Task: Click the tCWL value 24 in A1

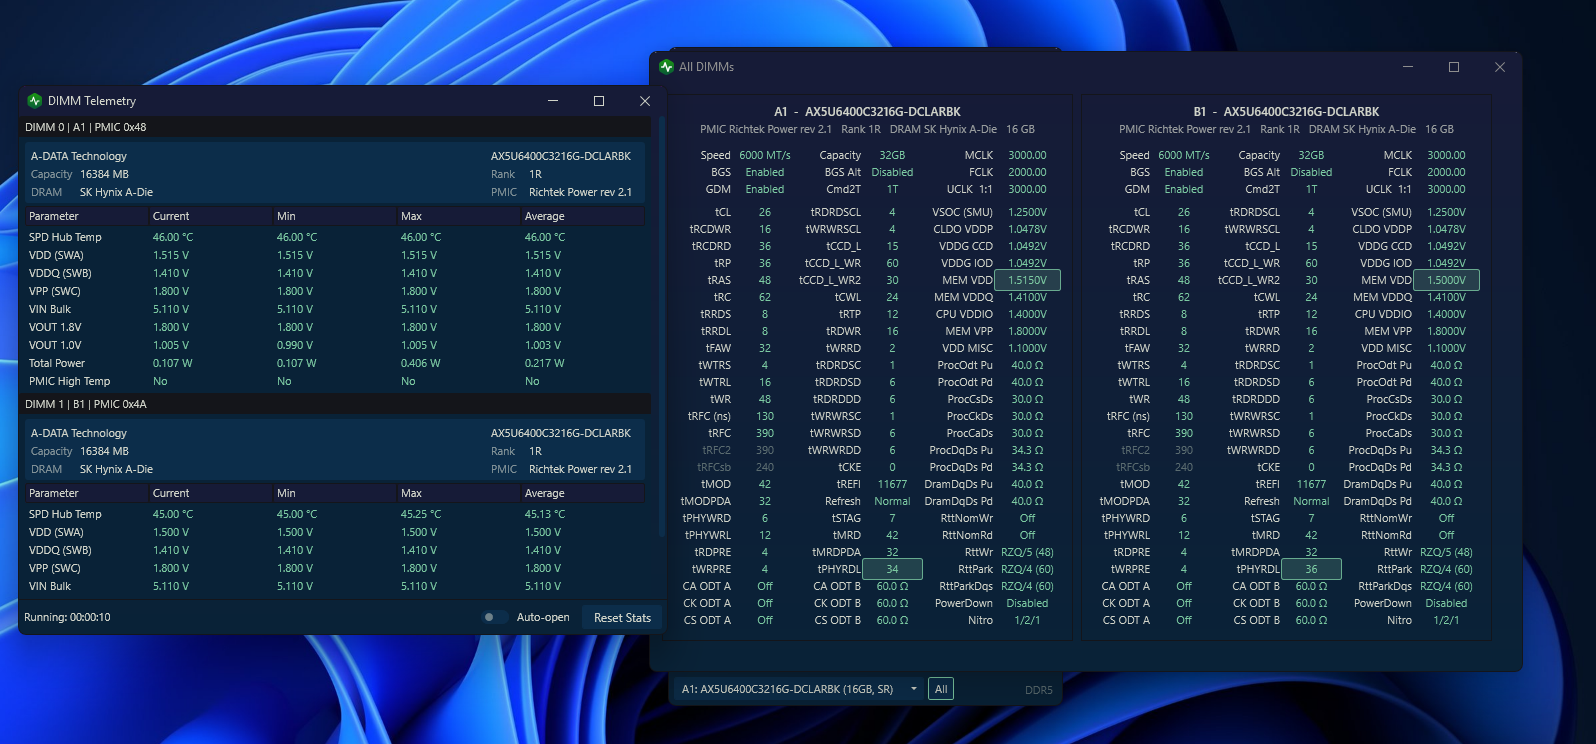Action: pyautogui.click(x=892, y=297)
